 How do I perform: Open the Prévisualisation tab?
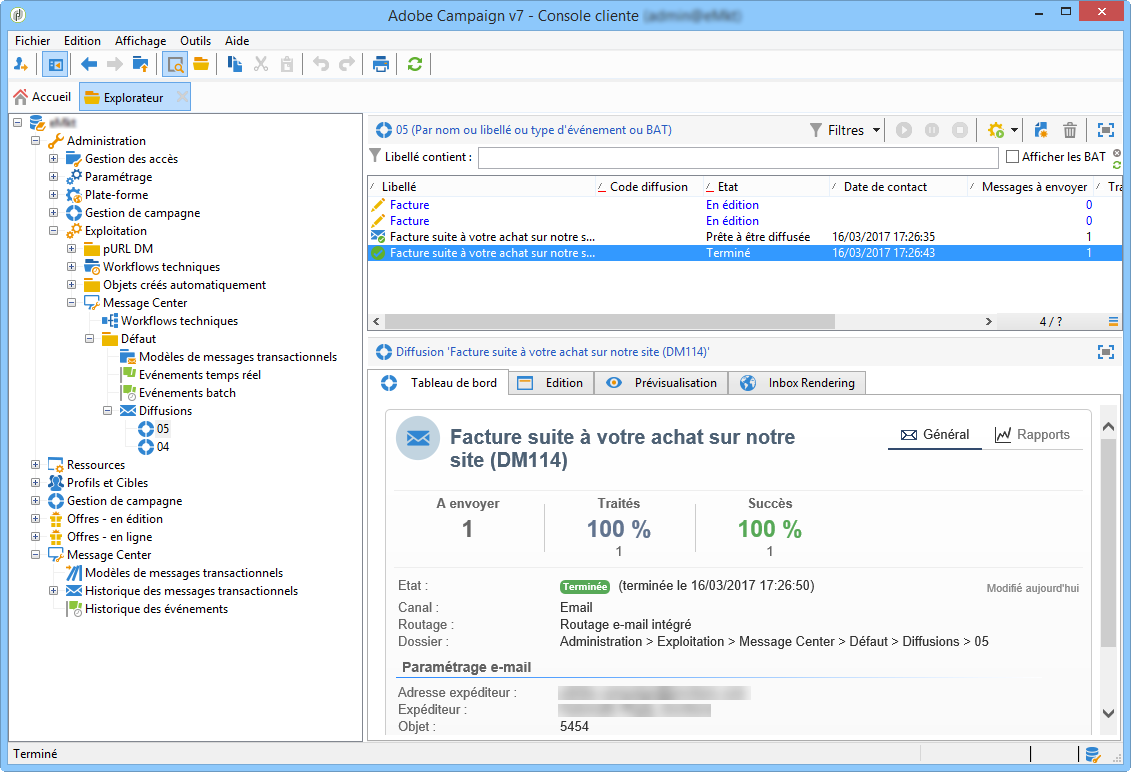[661, 383]
